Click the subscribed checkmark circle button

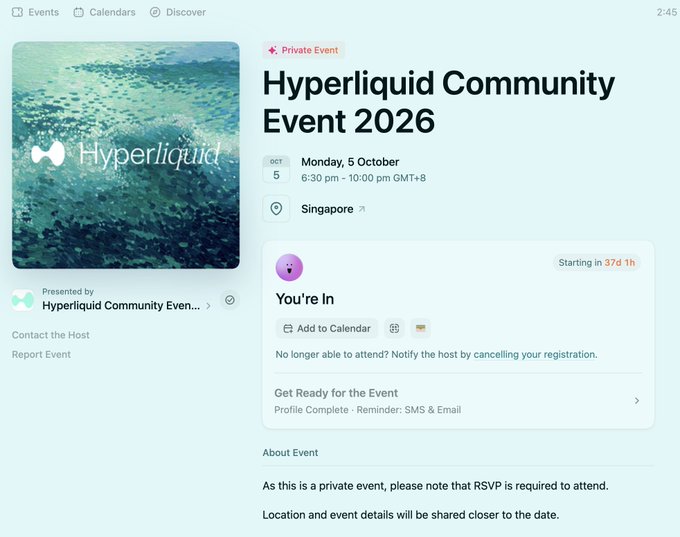click(x=230, y=300)
